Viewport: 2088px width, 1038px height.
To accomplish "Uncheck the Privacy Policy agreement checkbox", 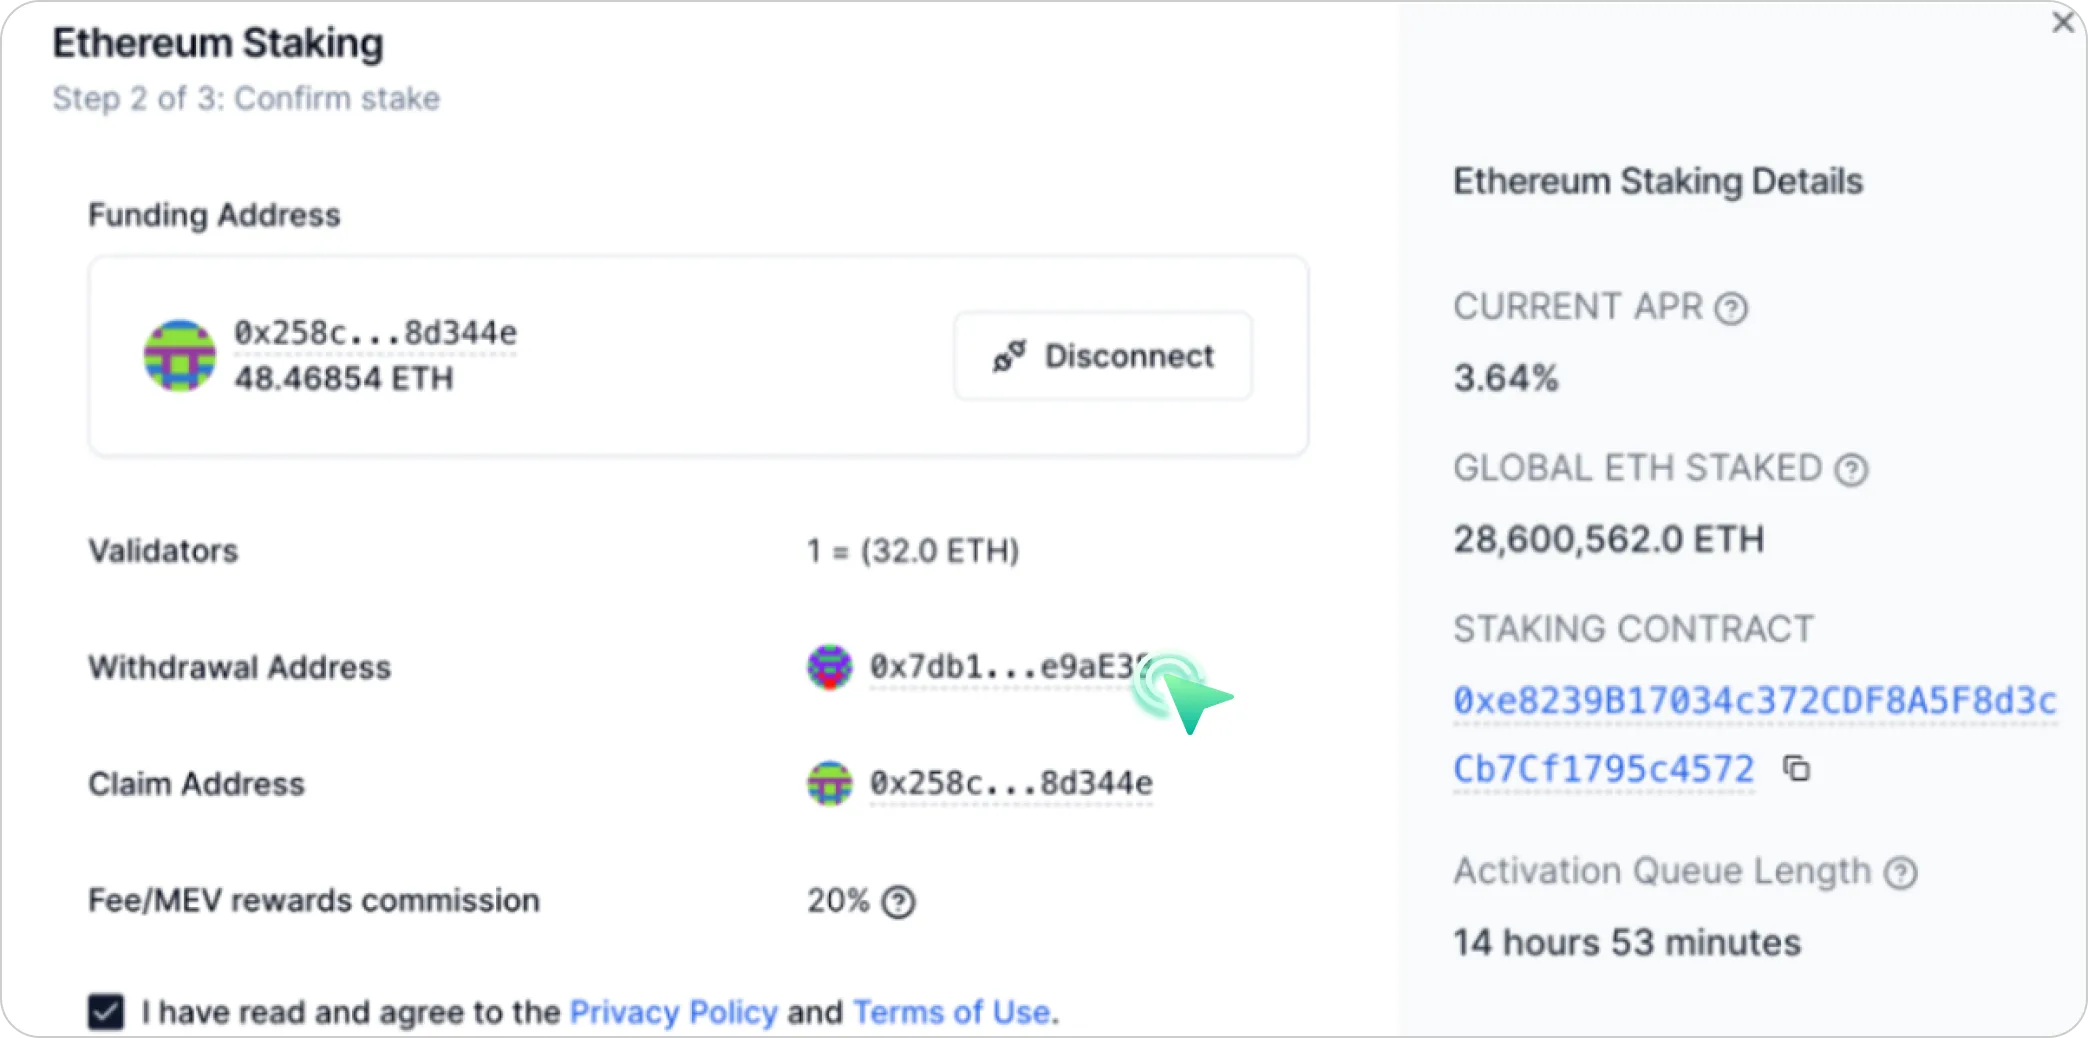I will click(x=106, y=1011).
